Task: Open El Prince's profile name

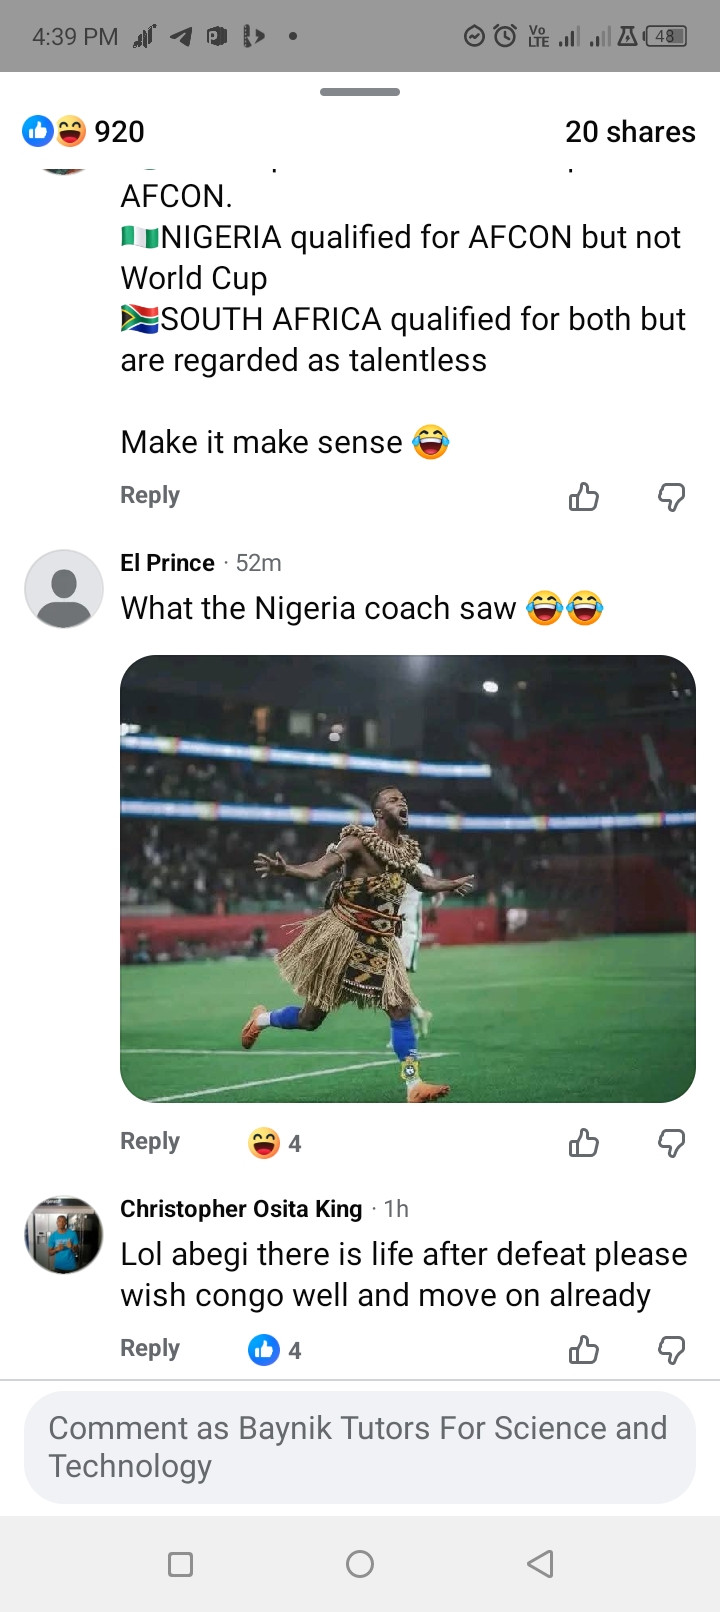Action: (167, 563)
